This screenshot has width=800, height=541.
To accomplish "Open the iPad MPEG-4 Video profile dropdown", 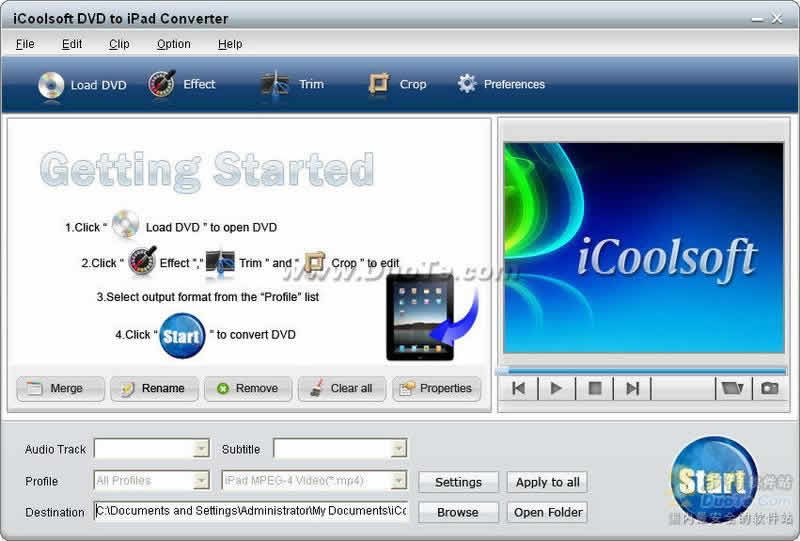I will click(399, 481).
